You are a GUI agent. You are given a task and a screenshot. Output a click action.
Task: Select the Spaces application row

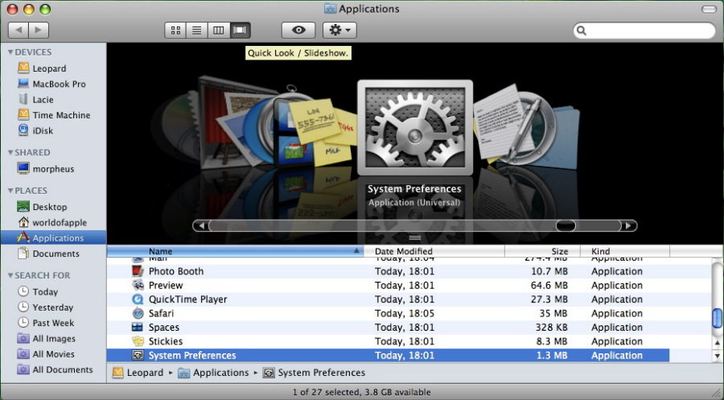[x=388, y=327]
